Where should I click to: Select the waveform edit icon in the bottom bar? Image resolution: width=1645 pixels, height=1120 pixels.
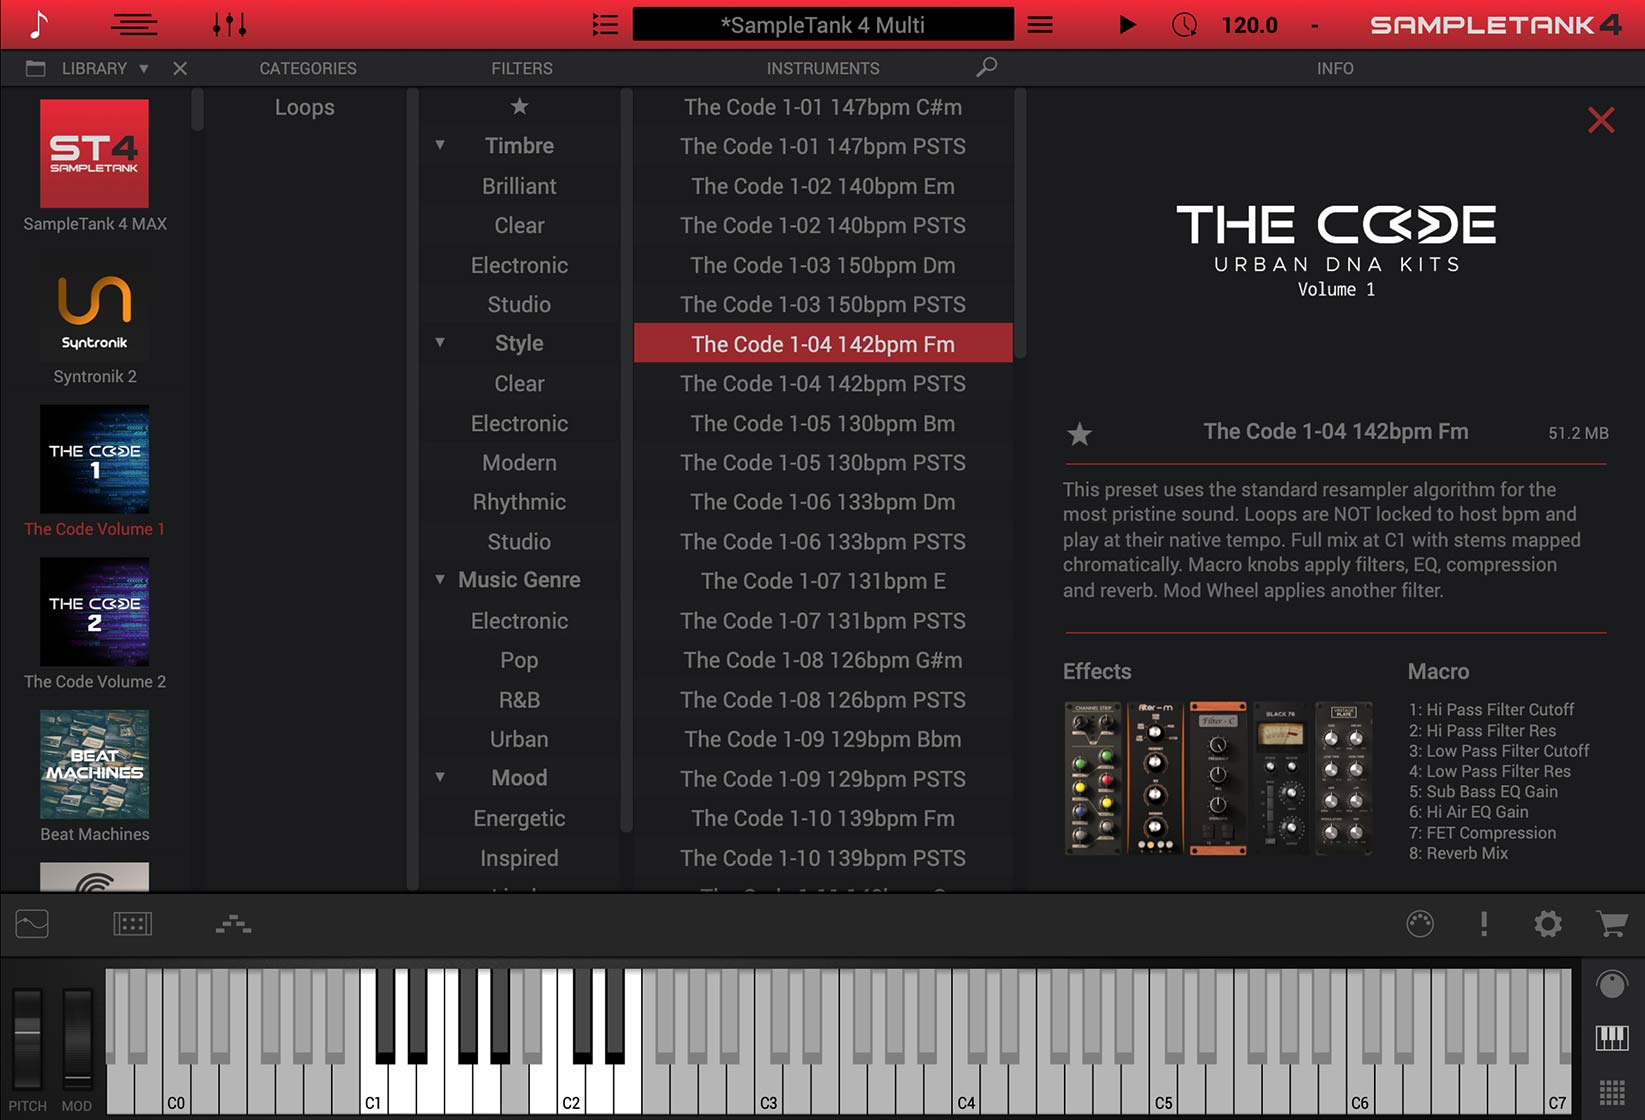[31, 925]
